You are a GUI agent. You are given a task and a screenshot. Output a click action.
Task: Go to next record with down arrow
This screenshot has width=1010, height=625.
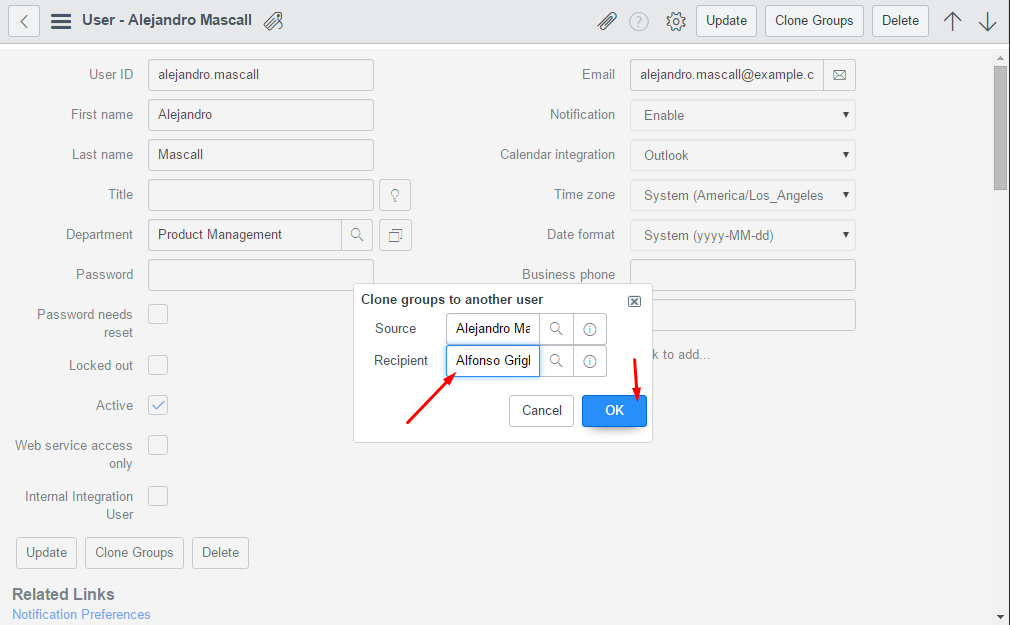[988, 21]
